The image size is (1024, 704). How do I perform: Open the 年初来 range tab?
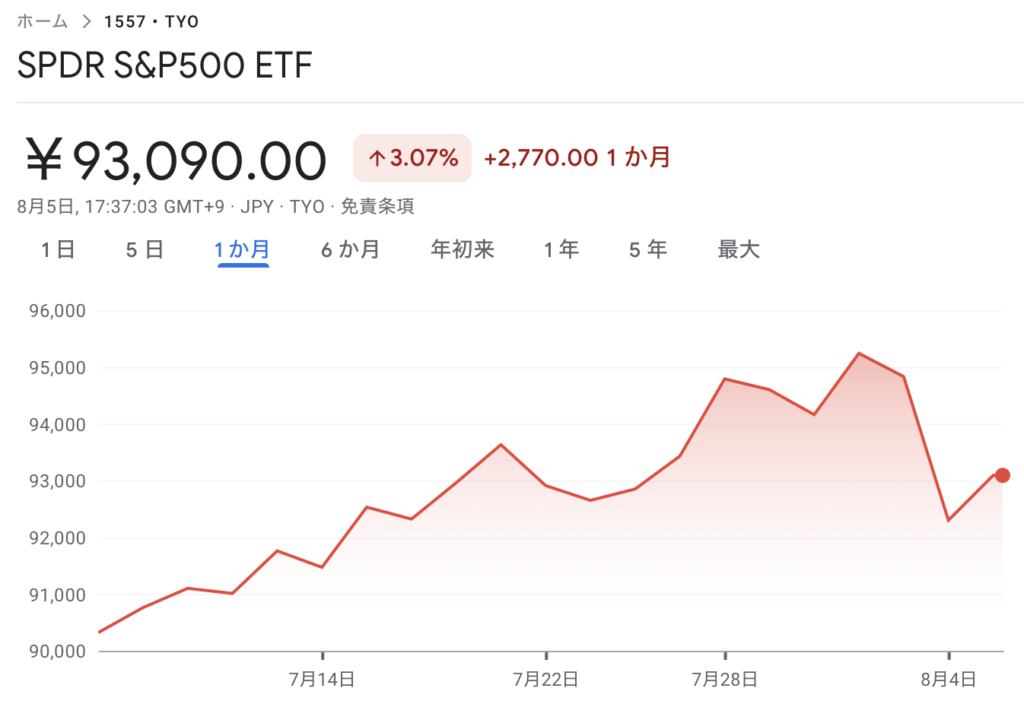click(462, 249)
